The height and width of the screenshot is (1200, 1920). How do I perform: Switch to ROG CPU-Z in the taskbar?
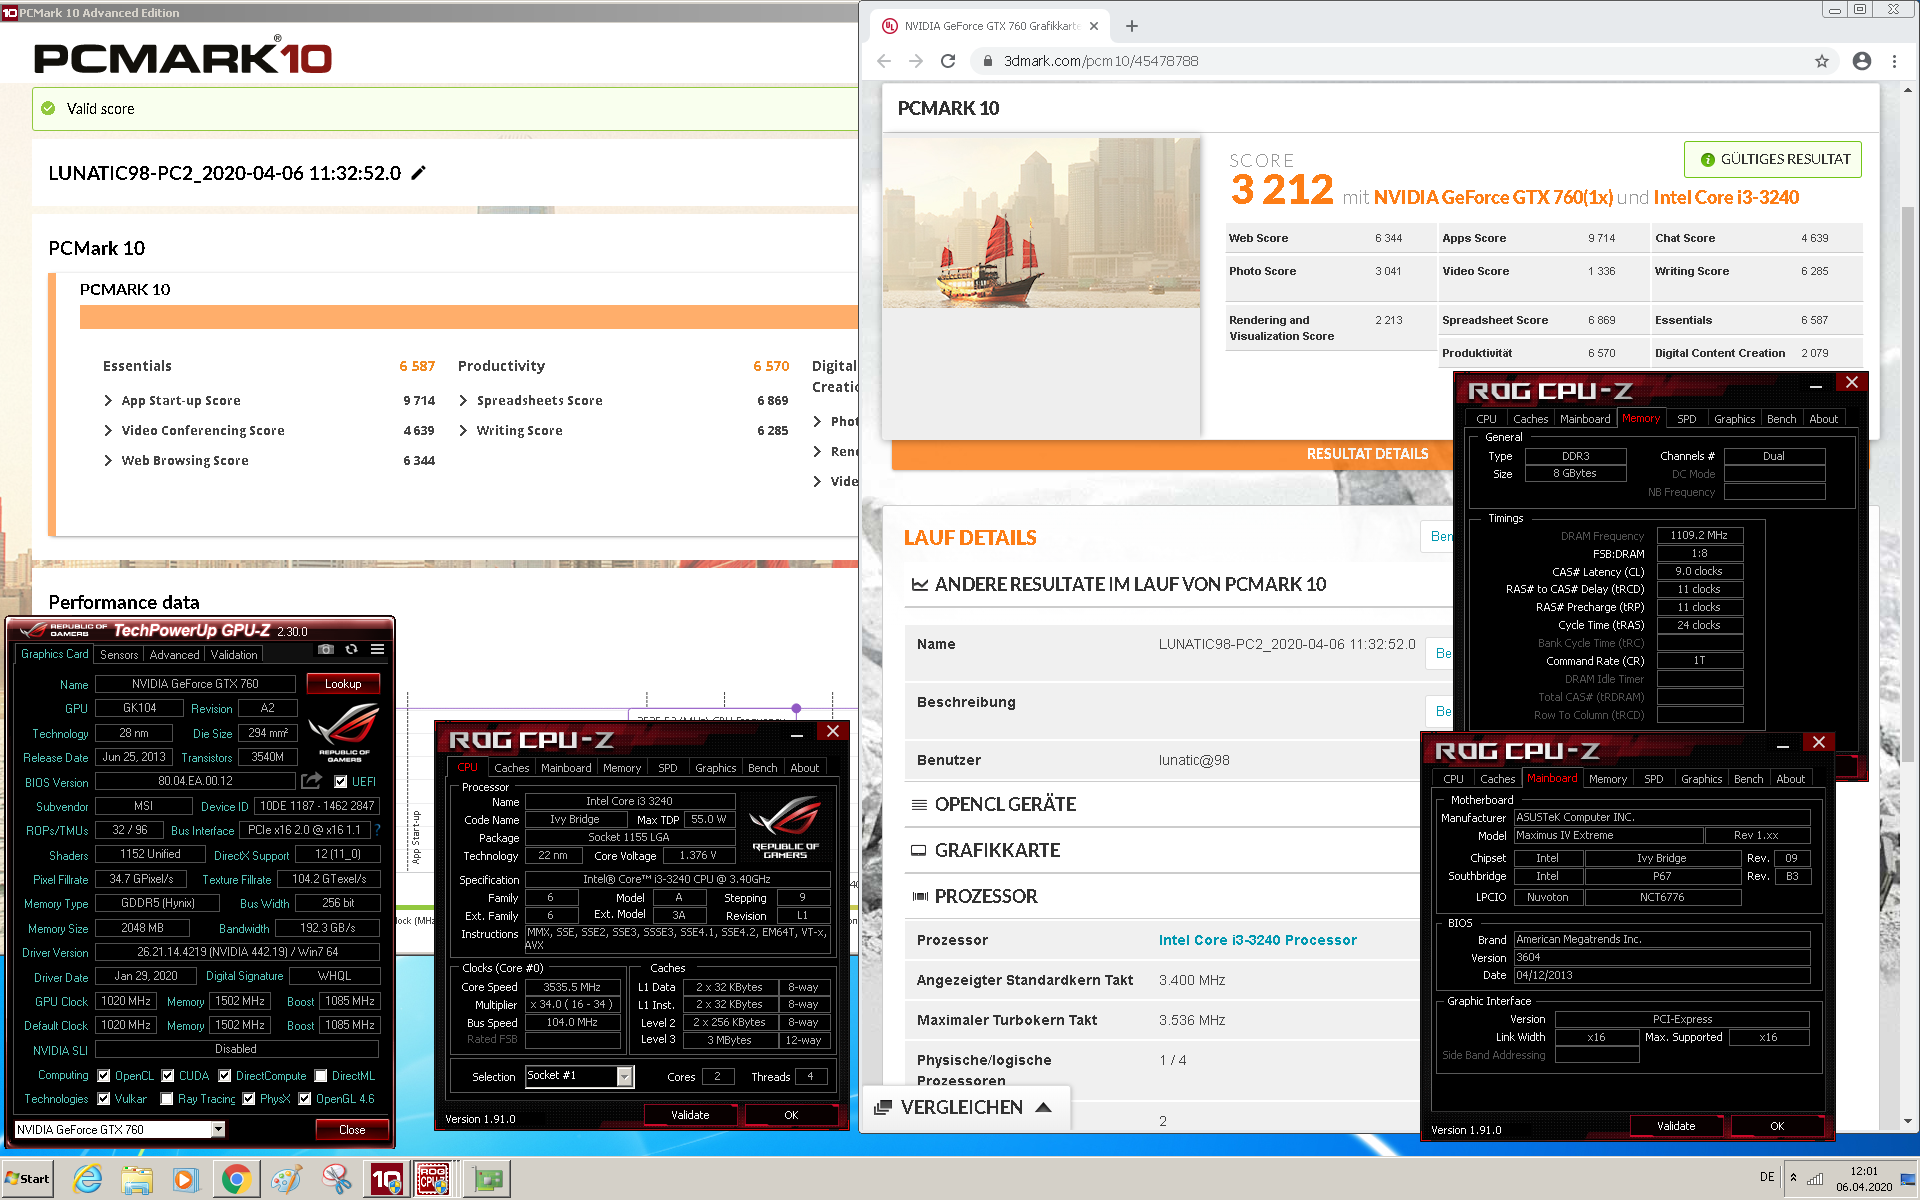(434, 1179)
